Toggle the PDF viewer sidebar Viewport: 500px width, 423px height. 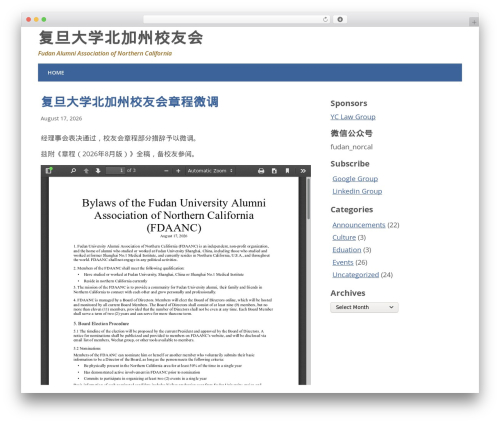(49, 170)
